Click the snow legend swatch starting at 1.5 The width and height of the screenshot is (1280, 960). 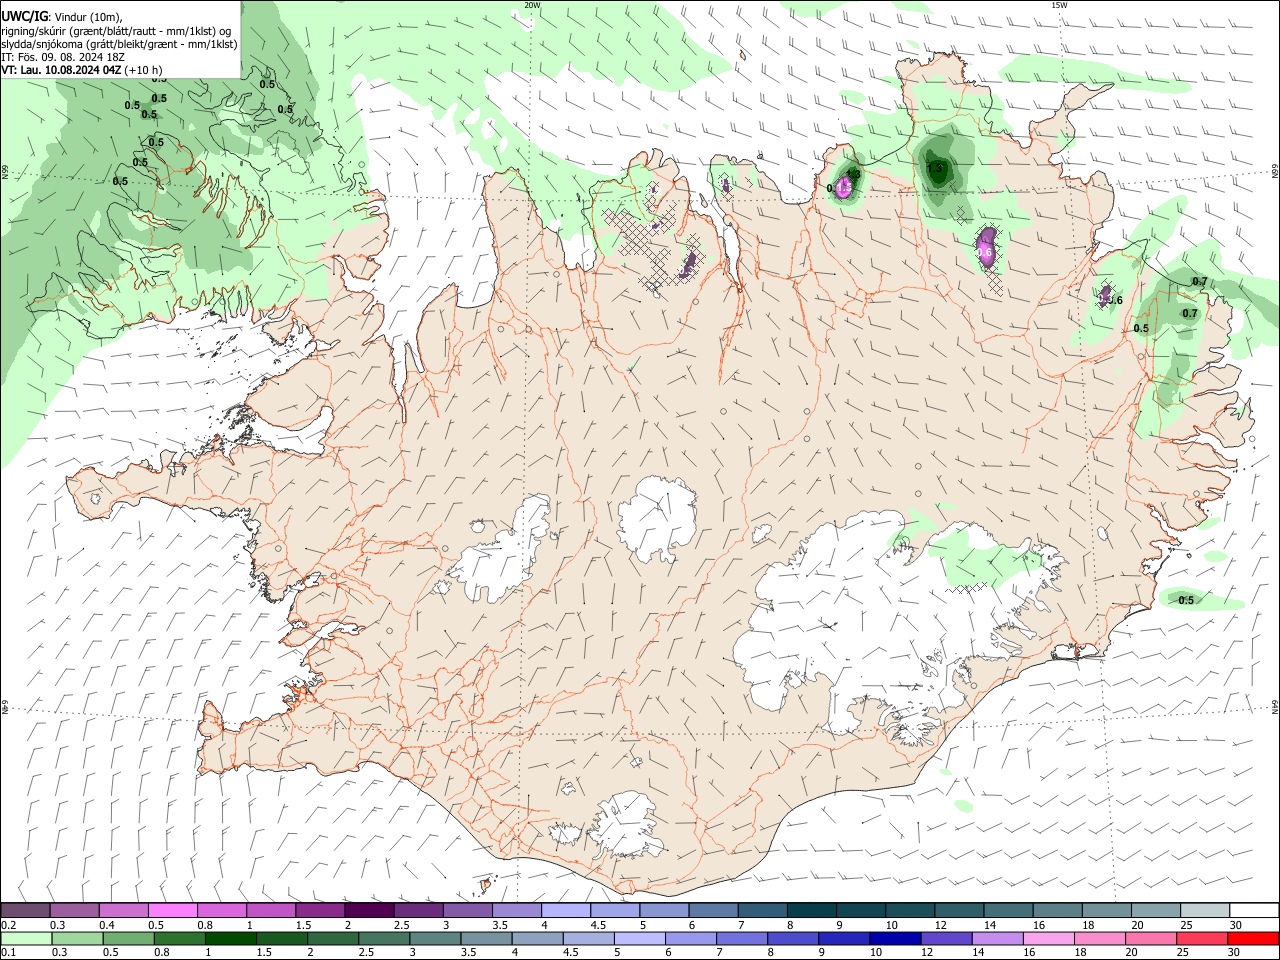coord(320,910)
